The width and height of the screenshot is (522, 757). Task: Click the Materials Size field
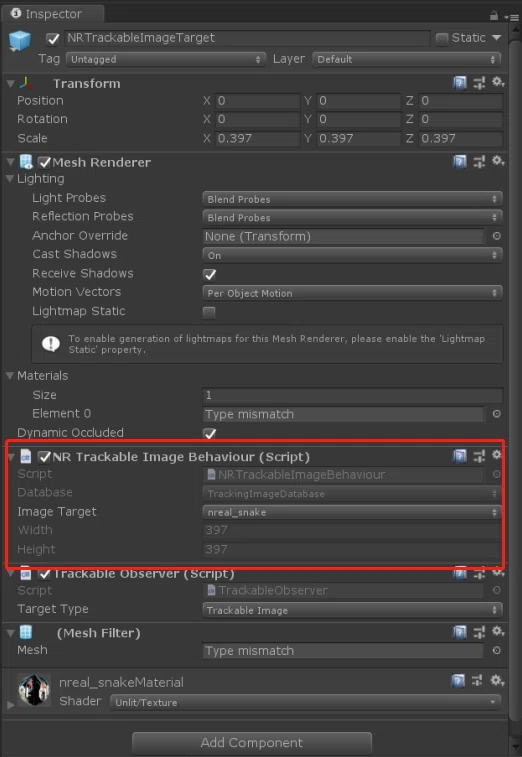point(352,395)
